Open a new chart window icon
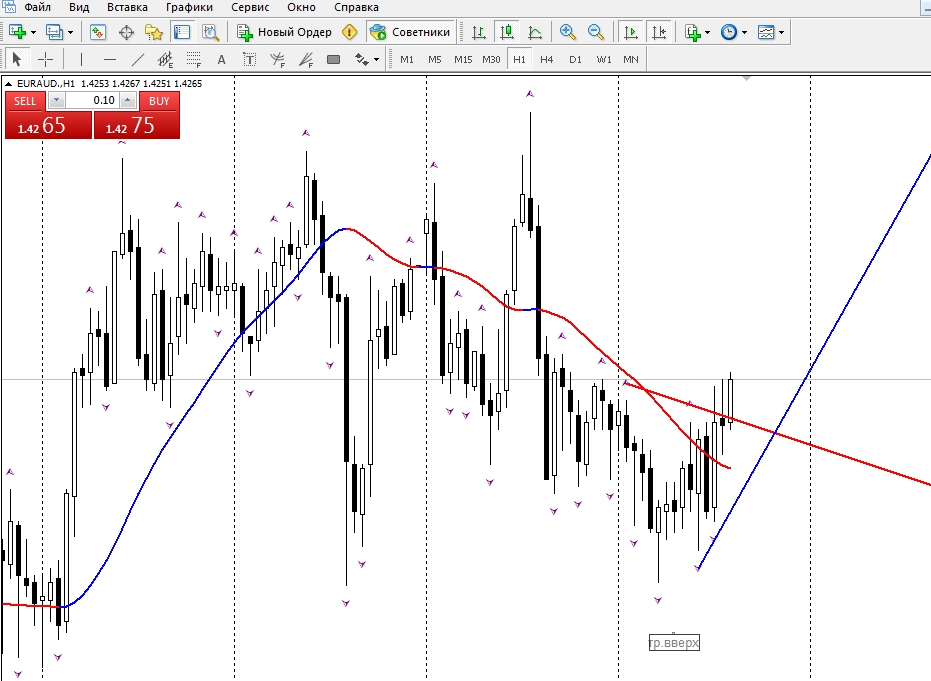931x681 pixels. pyautogui.click(x=17, y=32)
